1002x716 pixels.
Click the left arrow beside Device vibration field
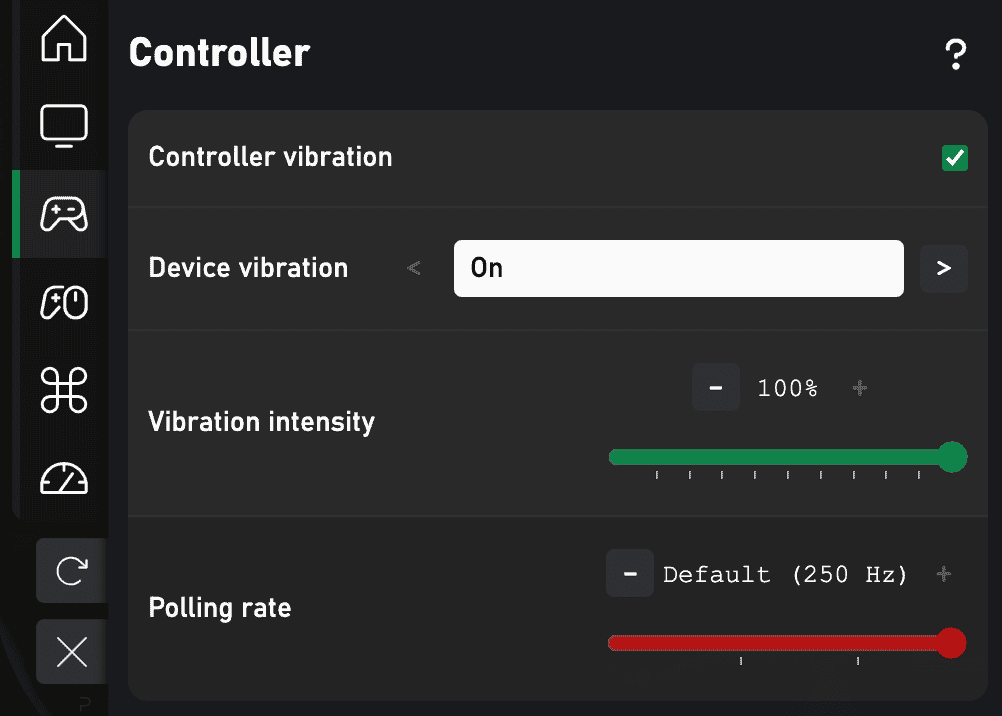coord(413,268)
